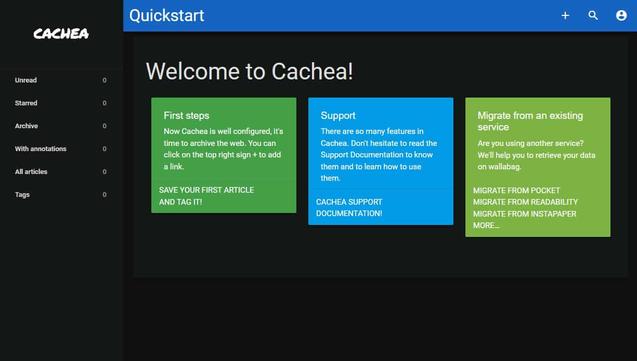Click the plus icon to add a link
The width and height of the screenshot is (637, 361).
tap(565, 15)
